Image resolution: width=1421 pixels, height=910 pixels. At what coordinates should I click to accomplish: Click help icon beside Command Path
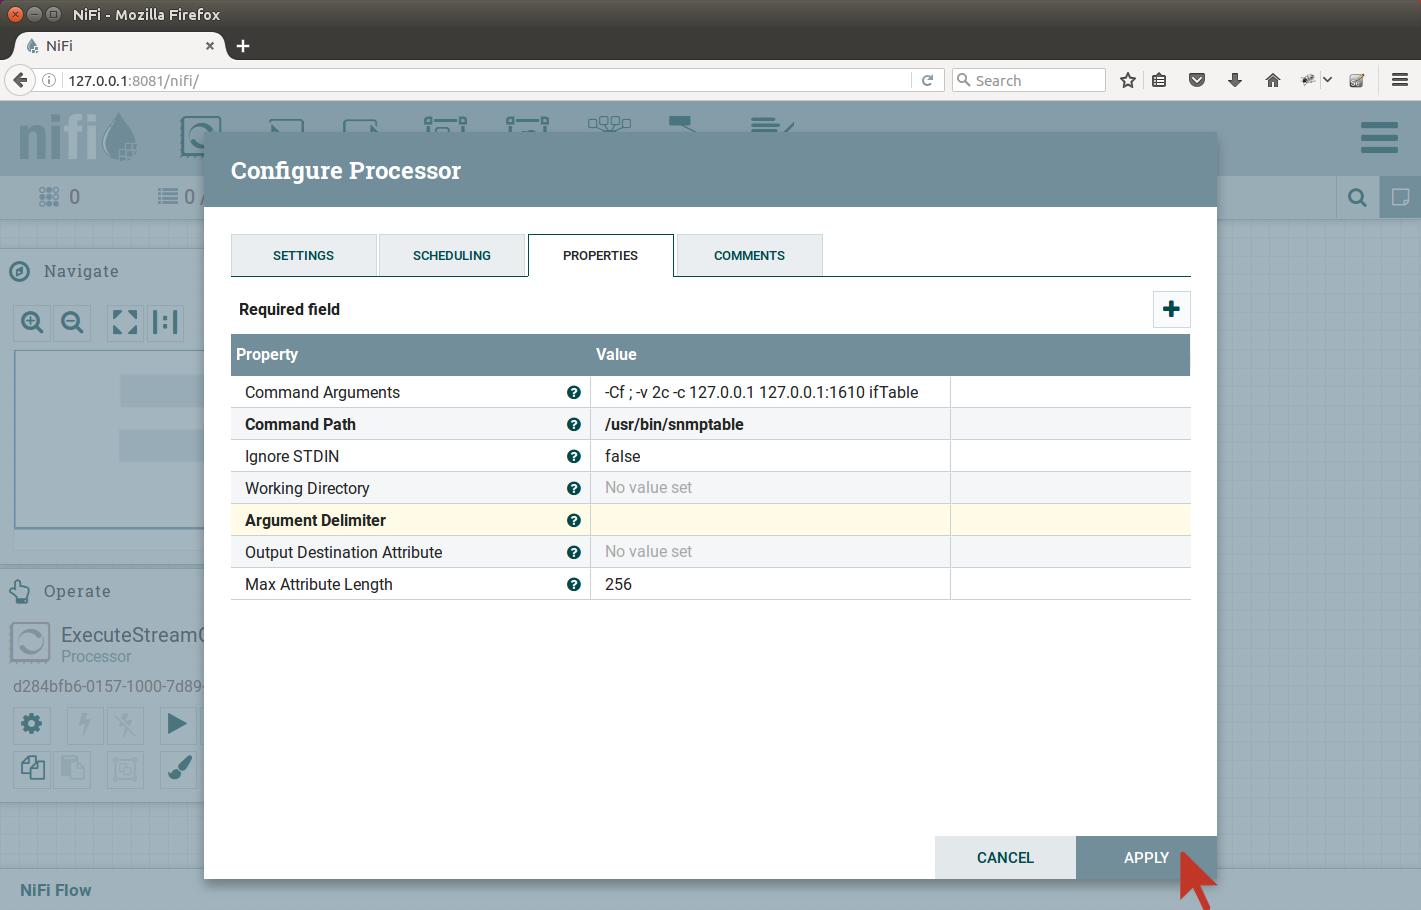pos(574,425)
